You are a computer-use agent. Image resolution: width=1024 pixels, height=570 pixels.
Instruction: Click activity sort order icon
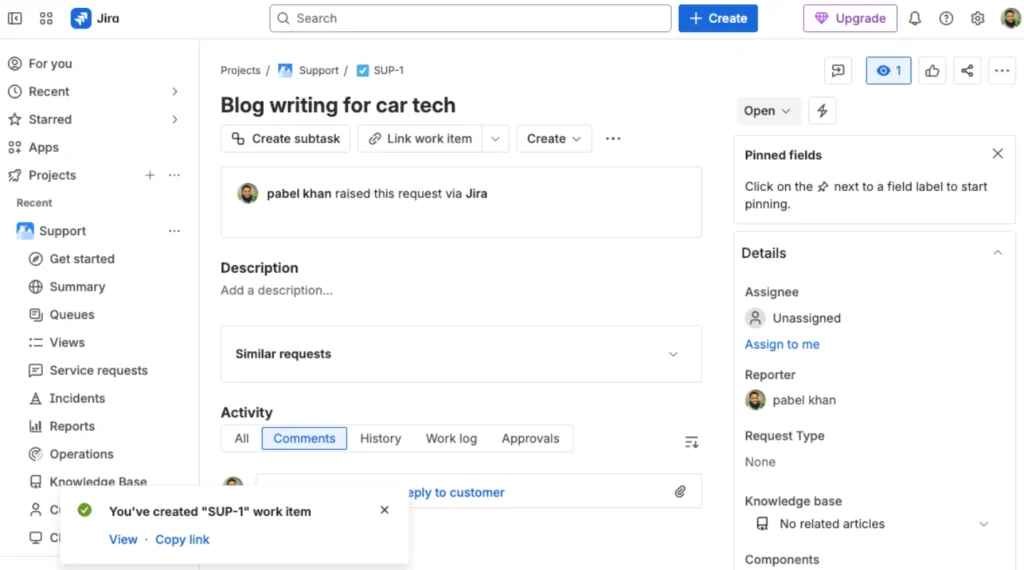691,442
